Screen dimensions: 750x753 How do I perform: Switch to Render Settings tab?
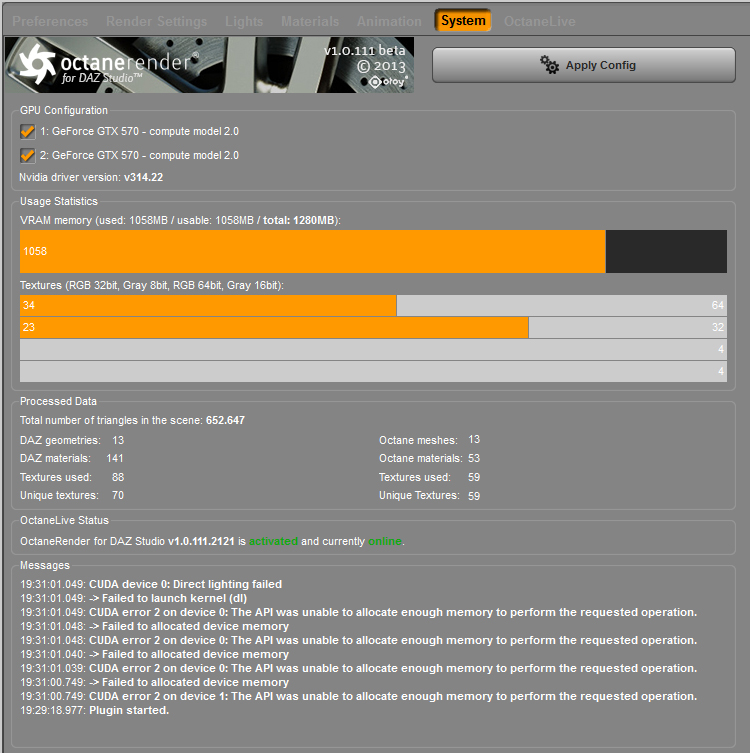pyautogui.click(x=156, y=21)
